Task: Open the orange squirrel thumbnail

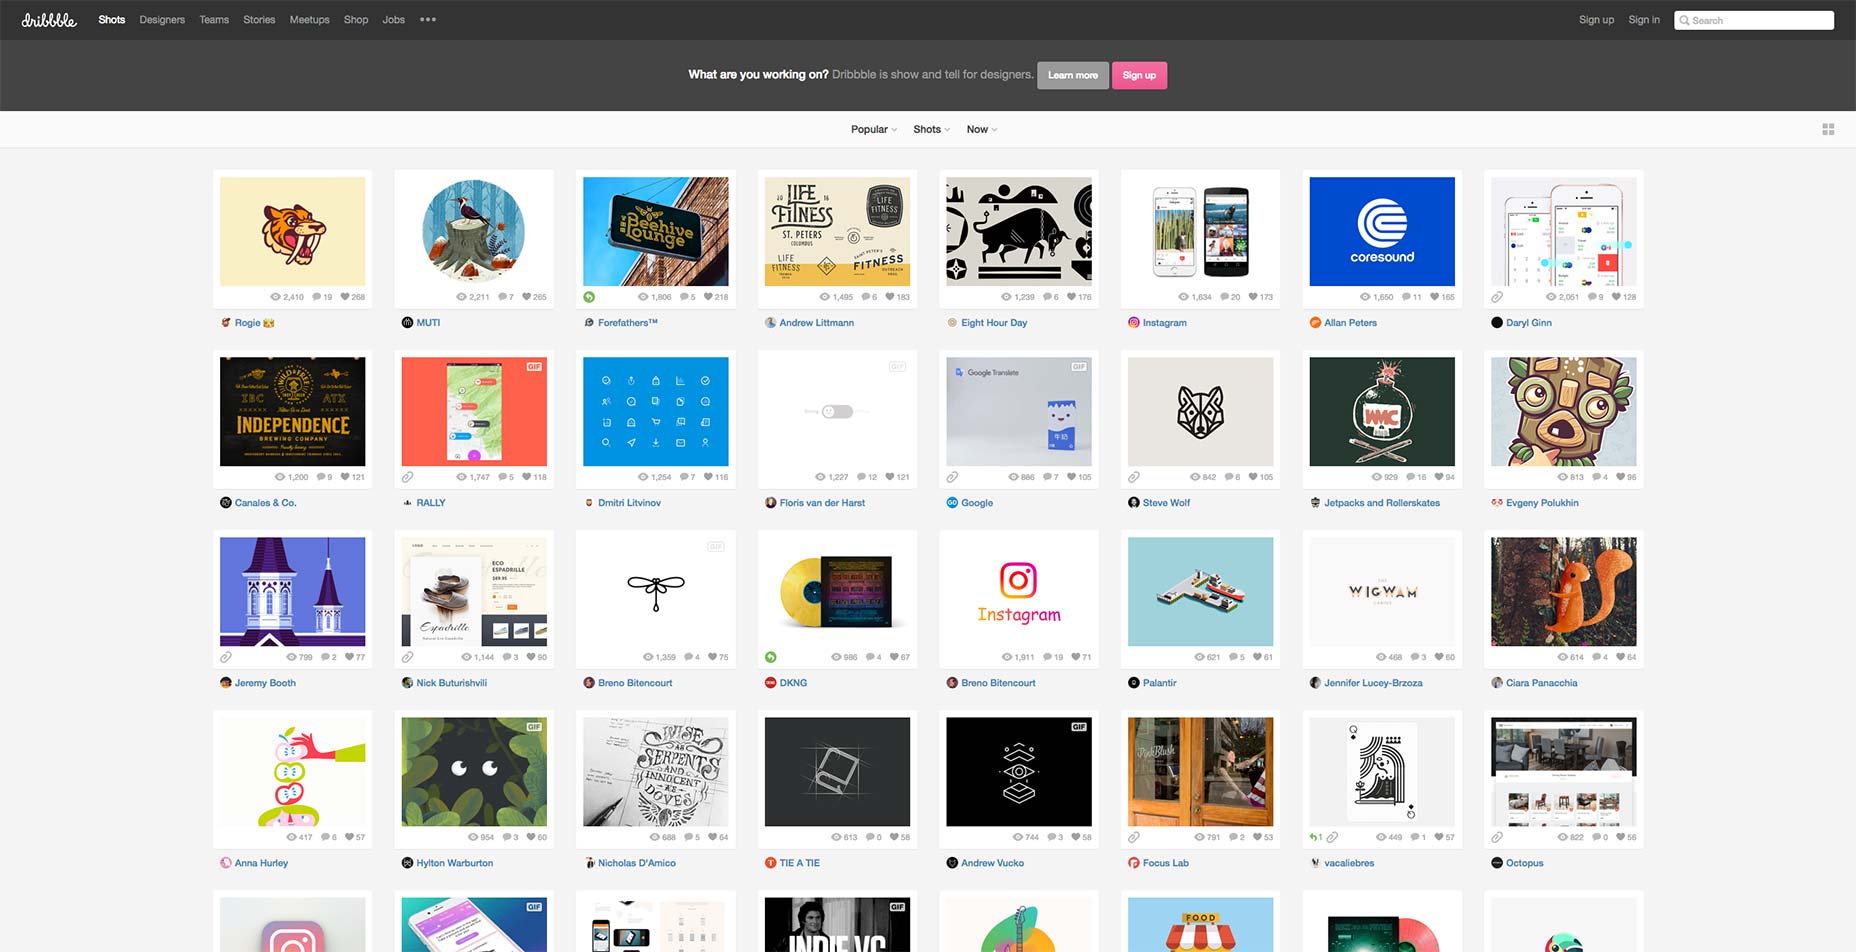Action: [x=1564, y=591]
